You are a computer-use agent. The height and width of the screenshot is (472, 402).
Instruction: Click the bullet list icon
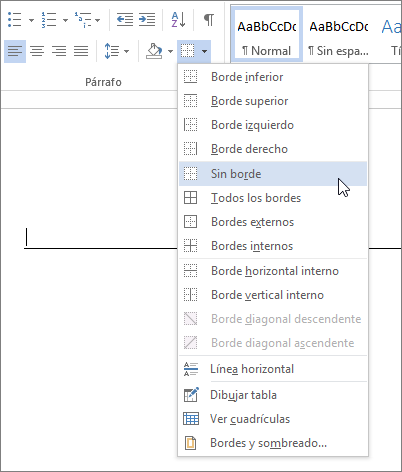point(15,19)
